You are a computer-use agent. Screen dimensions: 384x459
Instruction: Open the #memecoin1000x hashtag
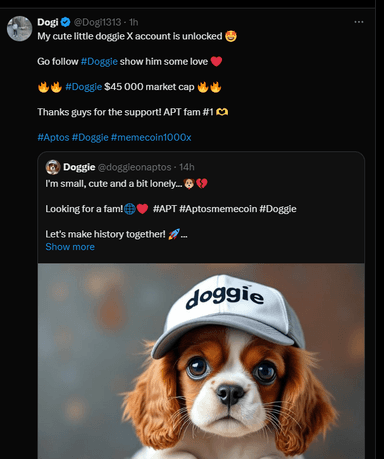(151, 137)
